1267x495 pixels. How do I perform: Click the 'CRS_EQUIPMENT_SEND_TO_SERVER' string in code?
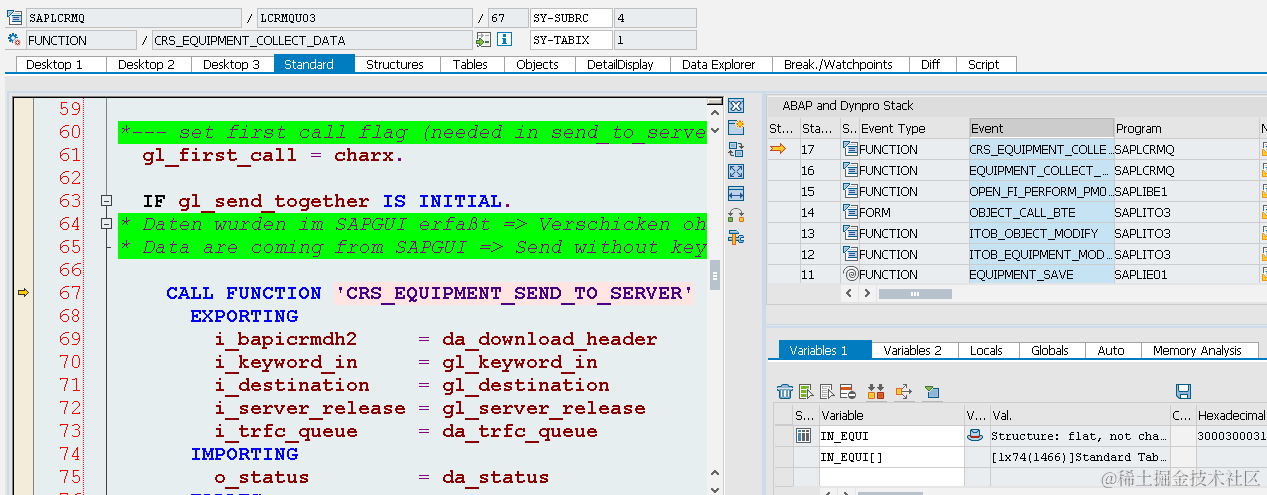click(x=514, y=293)
